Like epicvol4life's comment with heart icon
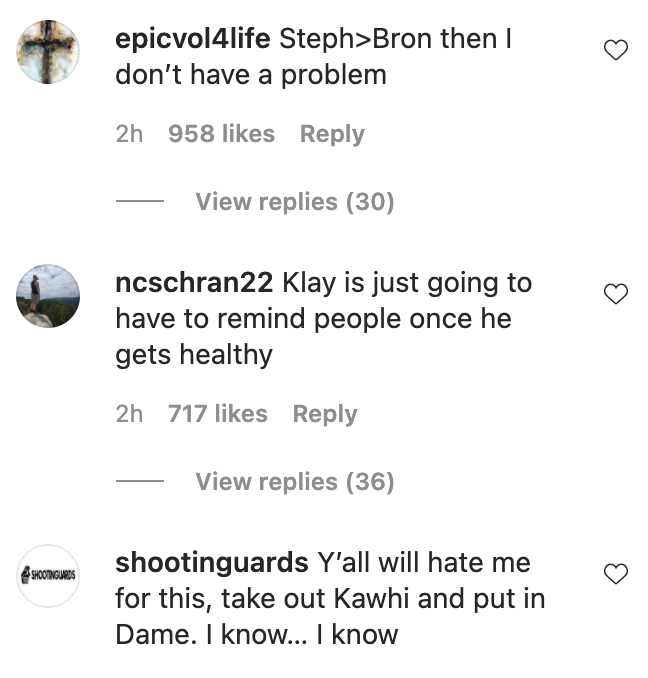Image resolution: width=648 pixels, height=678 pixels. (x=617, y=49)
